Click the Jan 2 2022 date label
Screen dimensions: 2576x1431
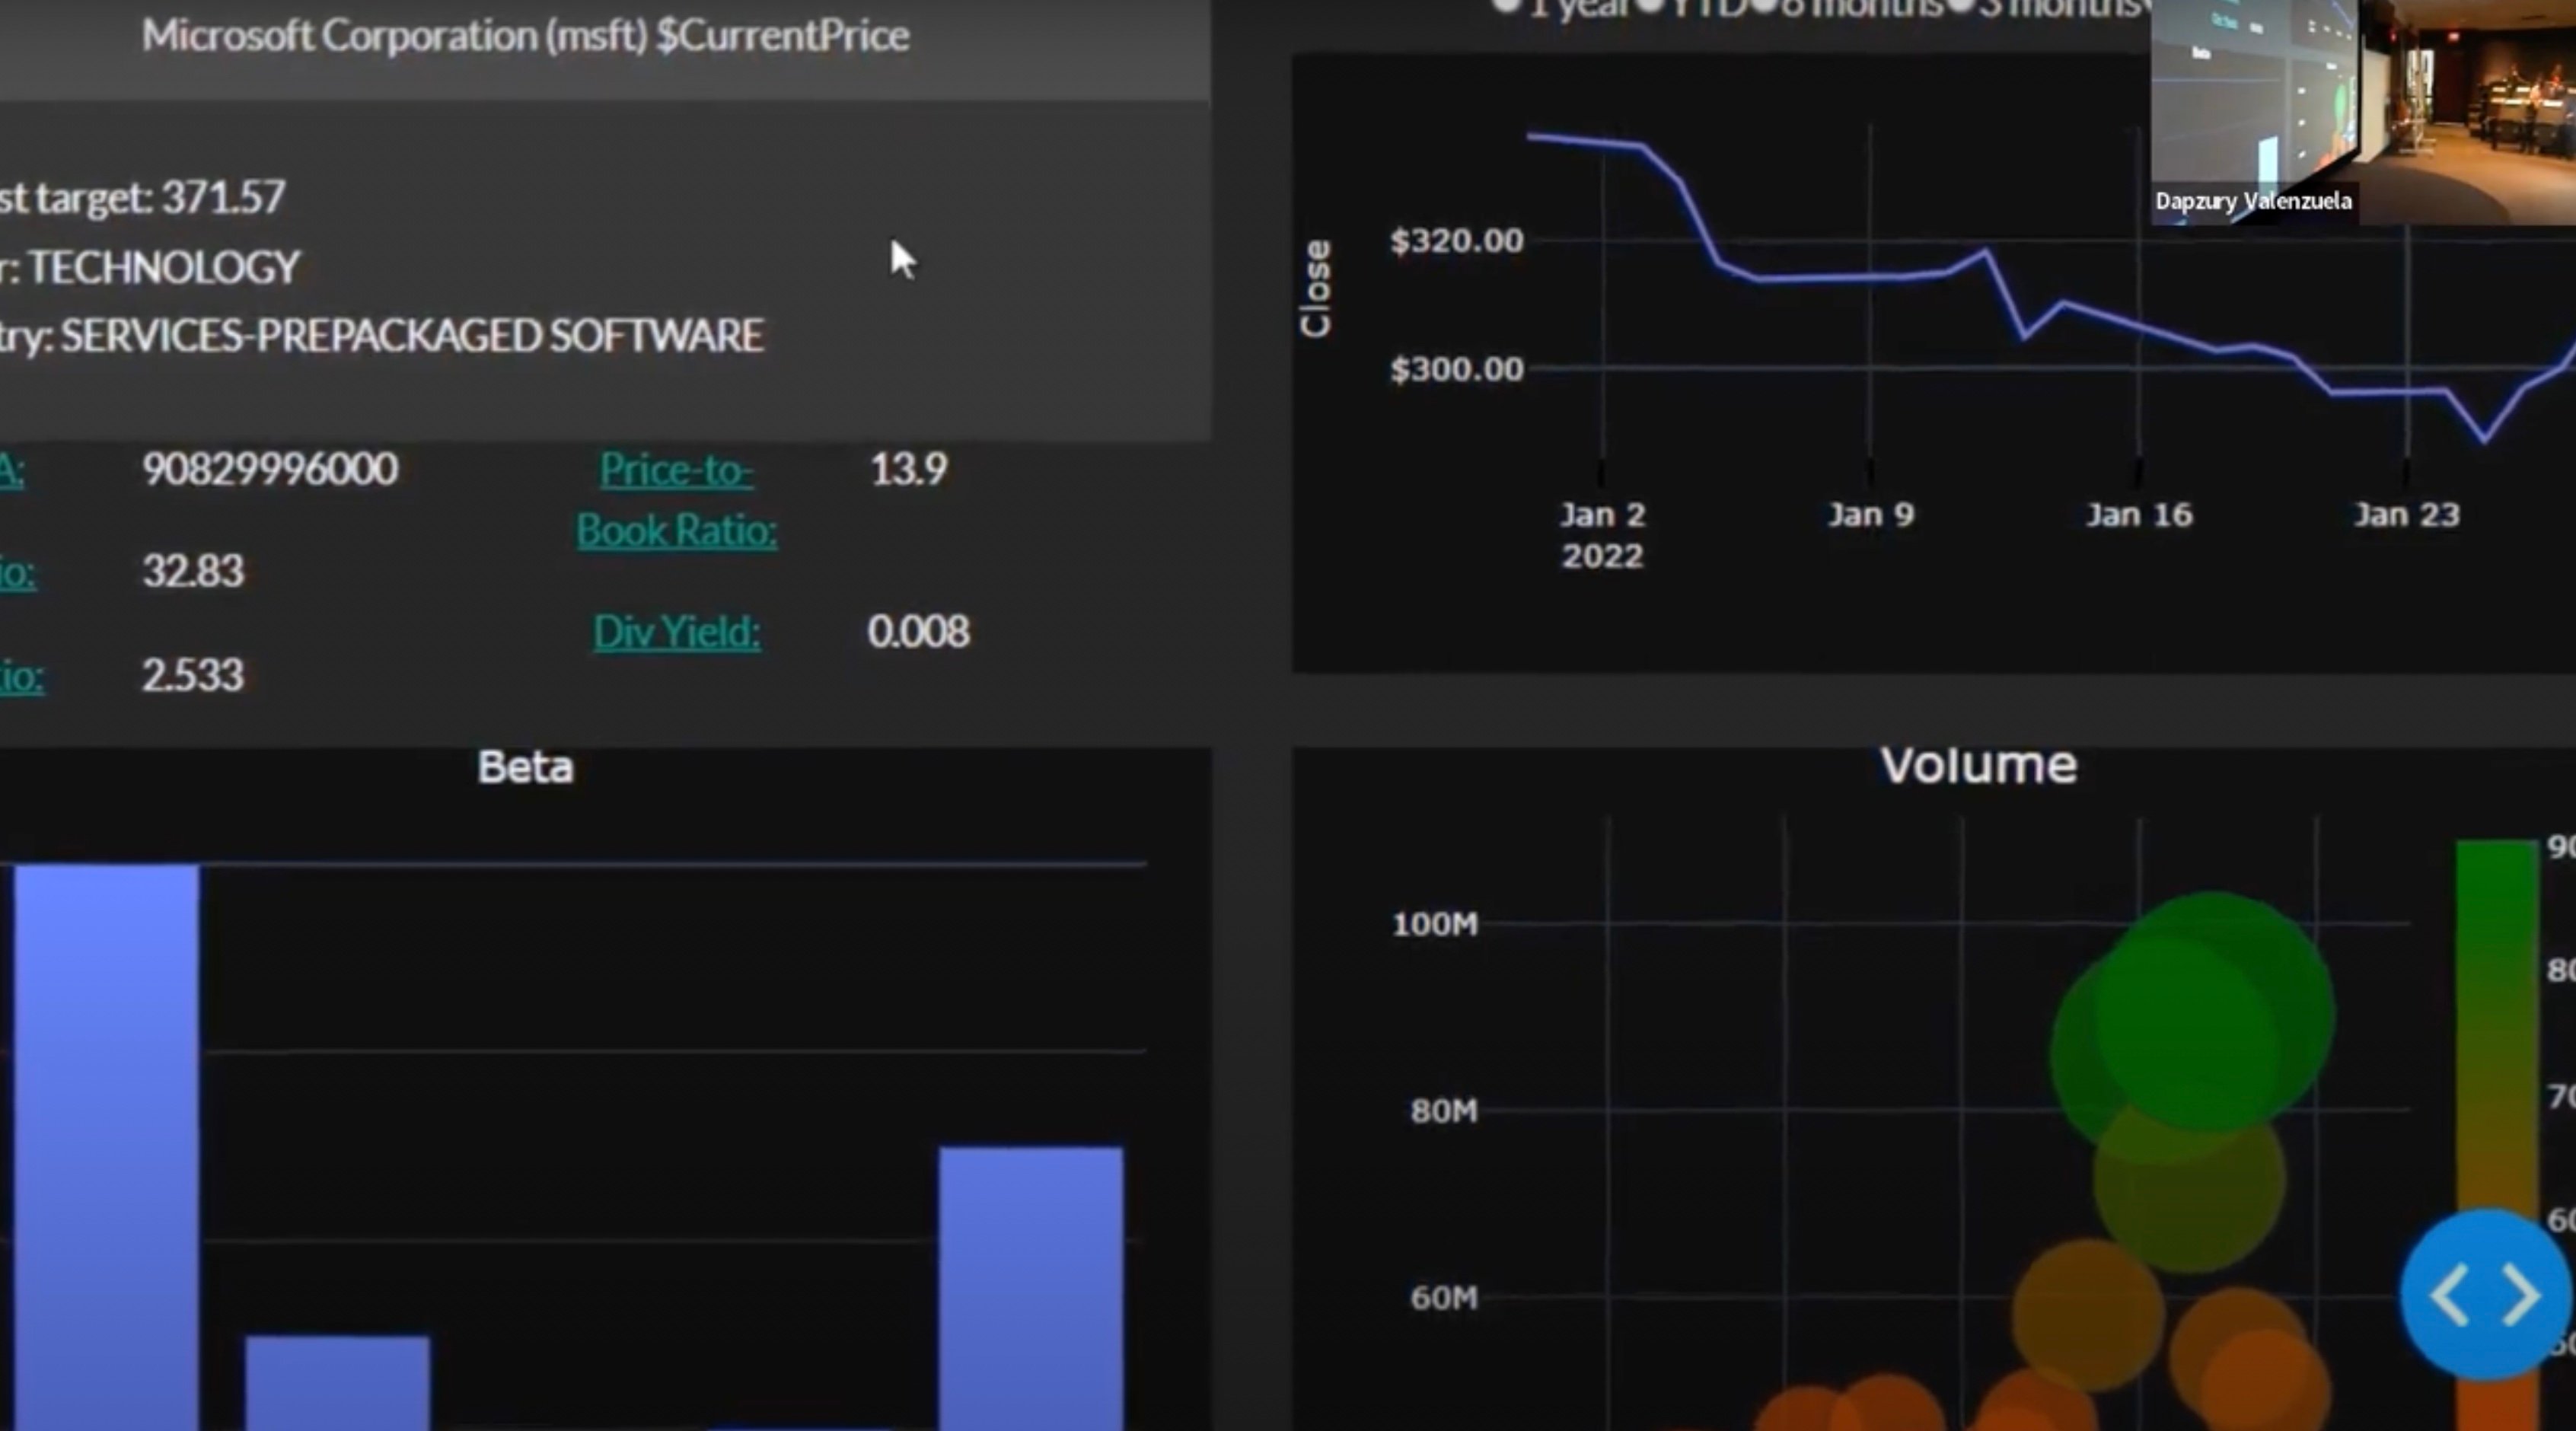[x=1603, y=535]
